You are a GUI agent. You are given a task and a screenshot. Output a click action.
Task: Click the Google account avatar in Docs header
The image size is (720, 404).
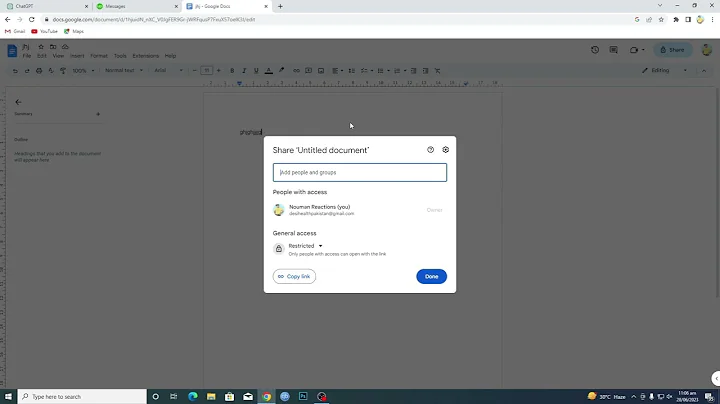point(707,50)
